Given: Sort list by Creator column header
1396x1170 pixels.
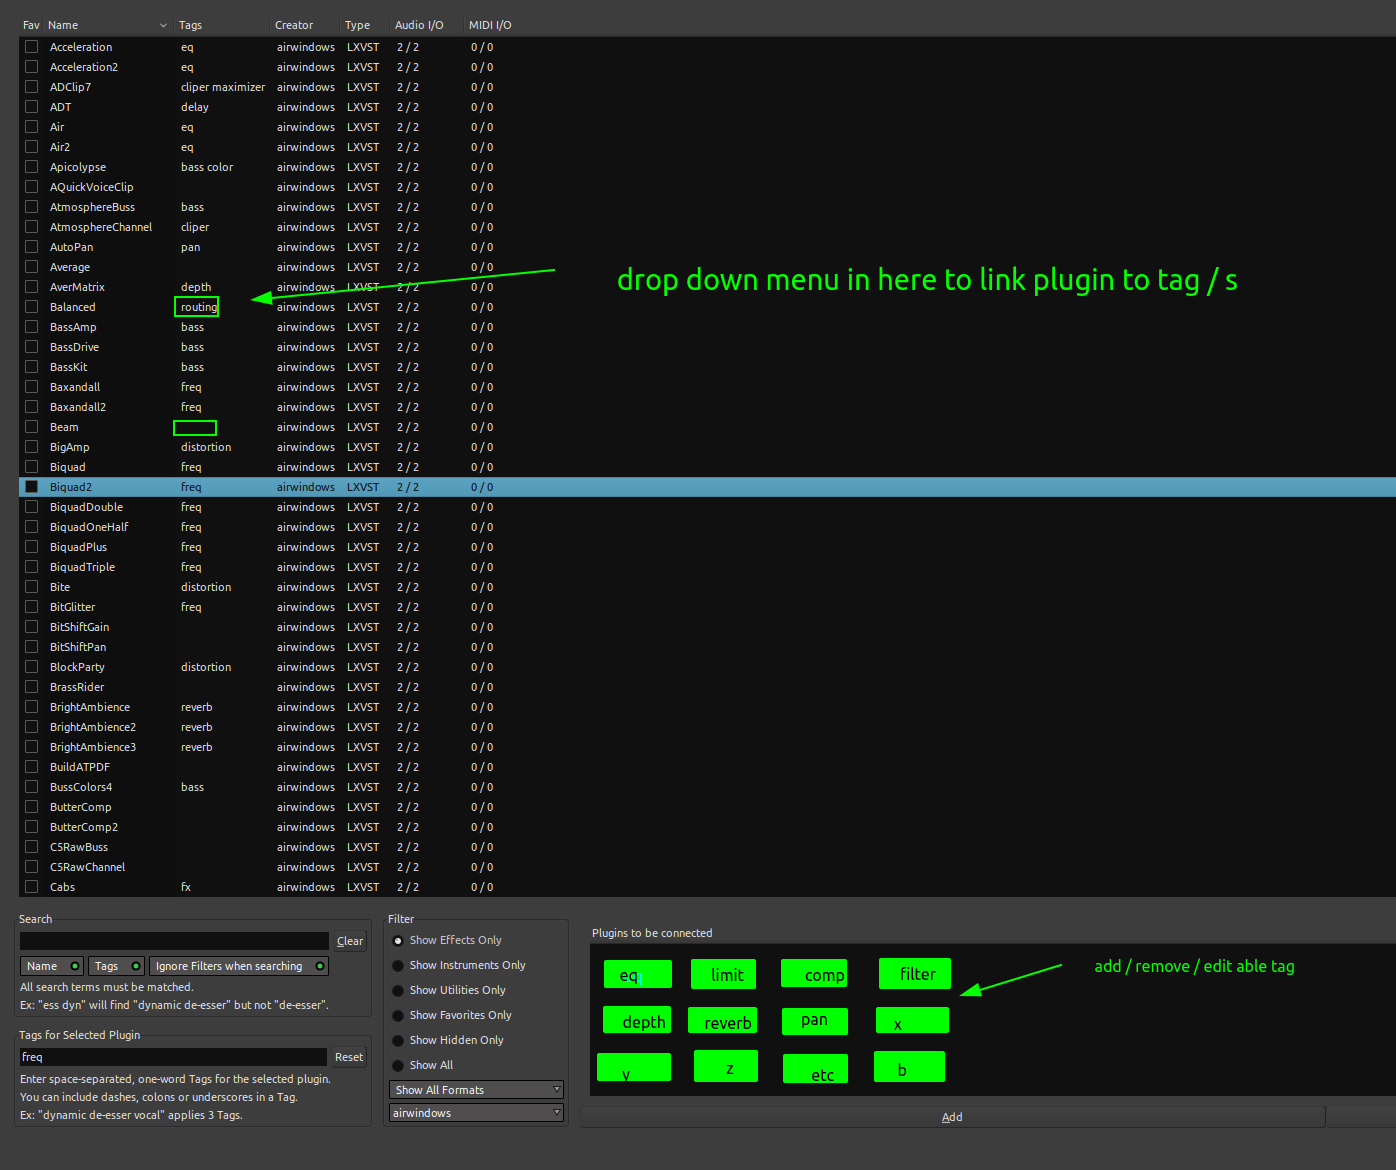Looking at the screenshot, I should (294, 25).
